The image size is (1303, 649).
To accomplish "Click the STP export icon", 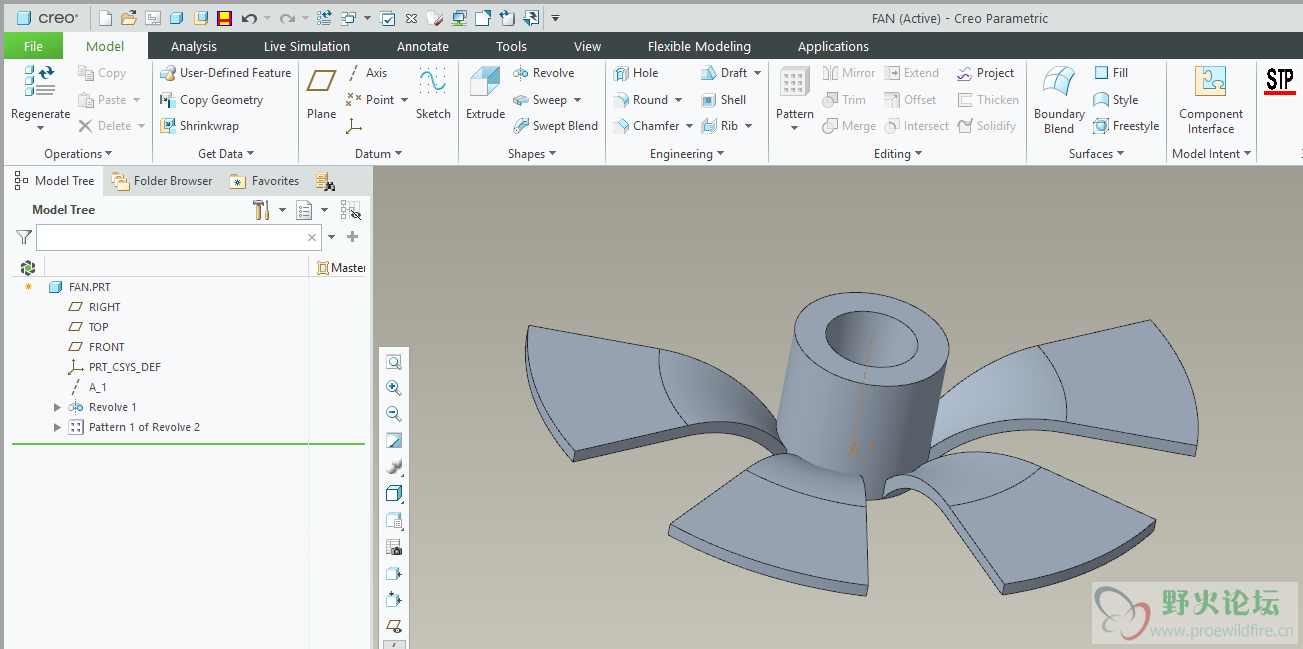I will 1279,81.
